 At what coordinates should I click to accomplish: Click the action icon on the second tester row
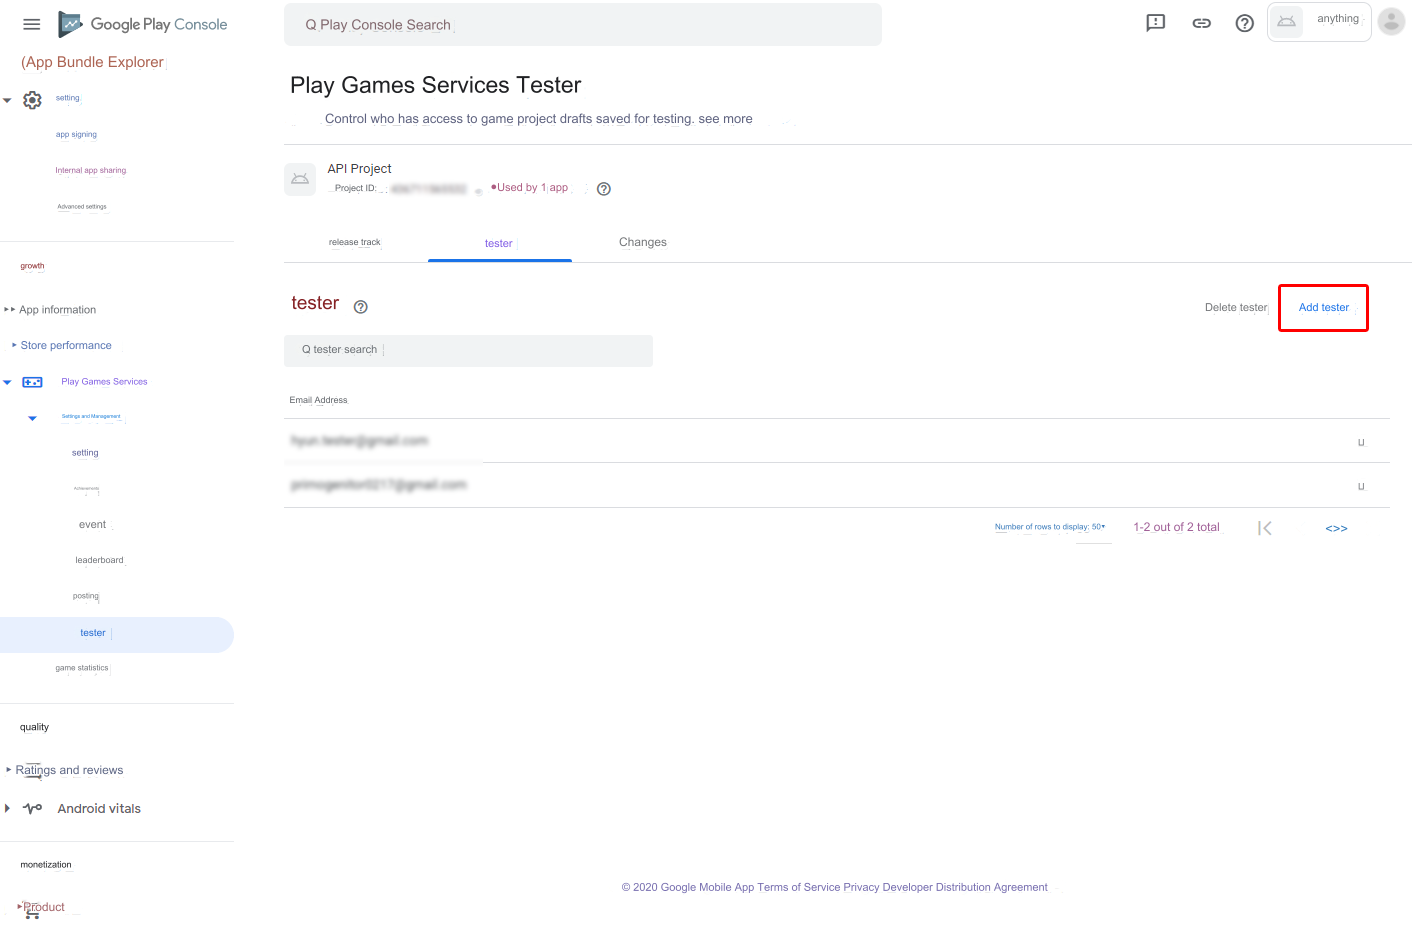(x=1361, y=486)
